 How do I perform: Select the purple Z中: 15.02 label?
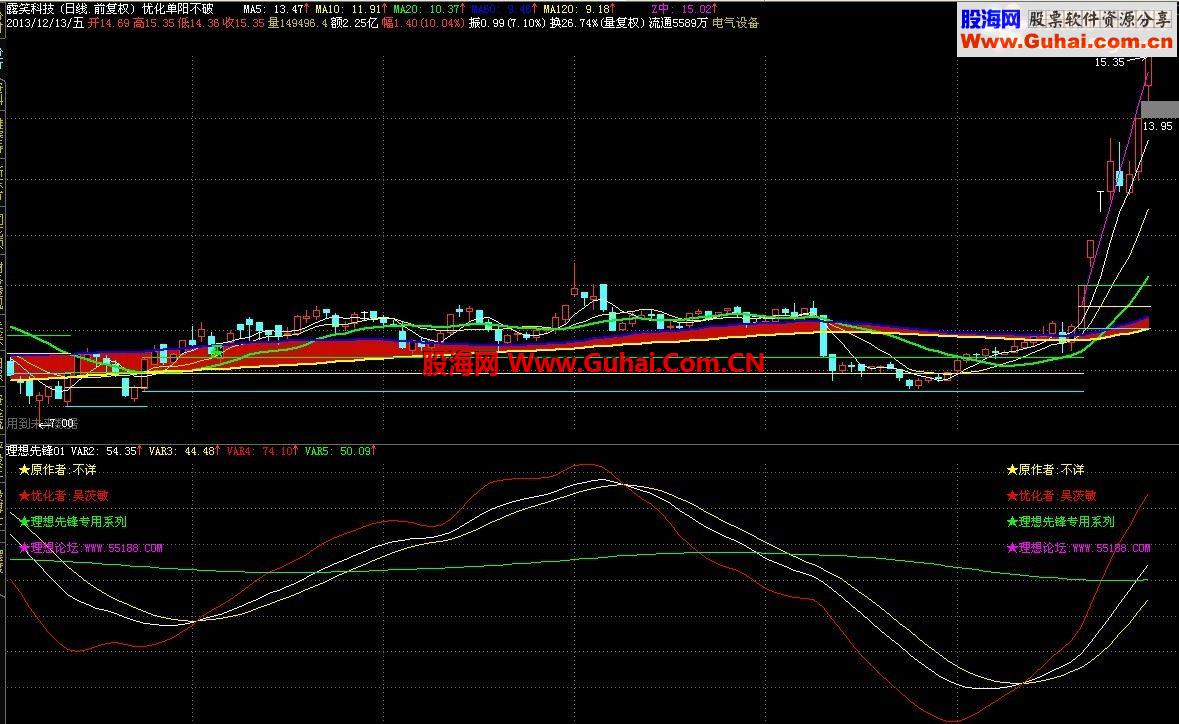(x=682, y=9)
